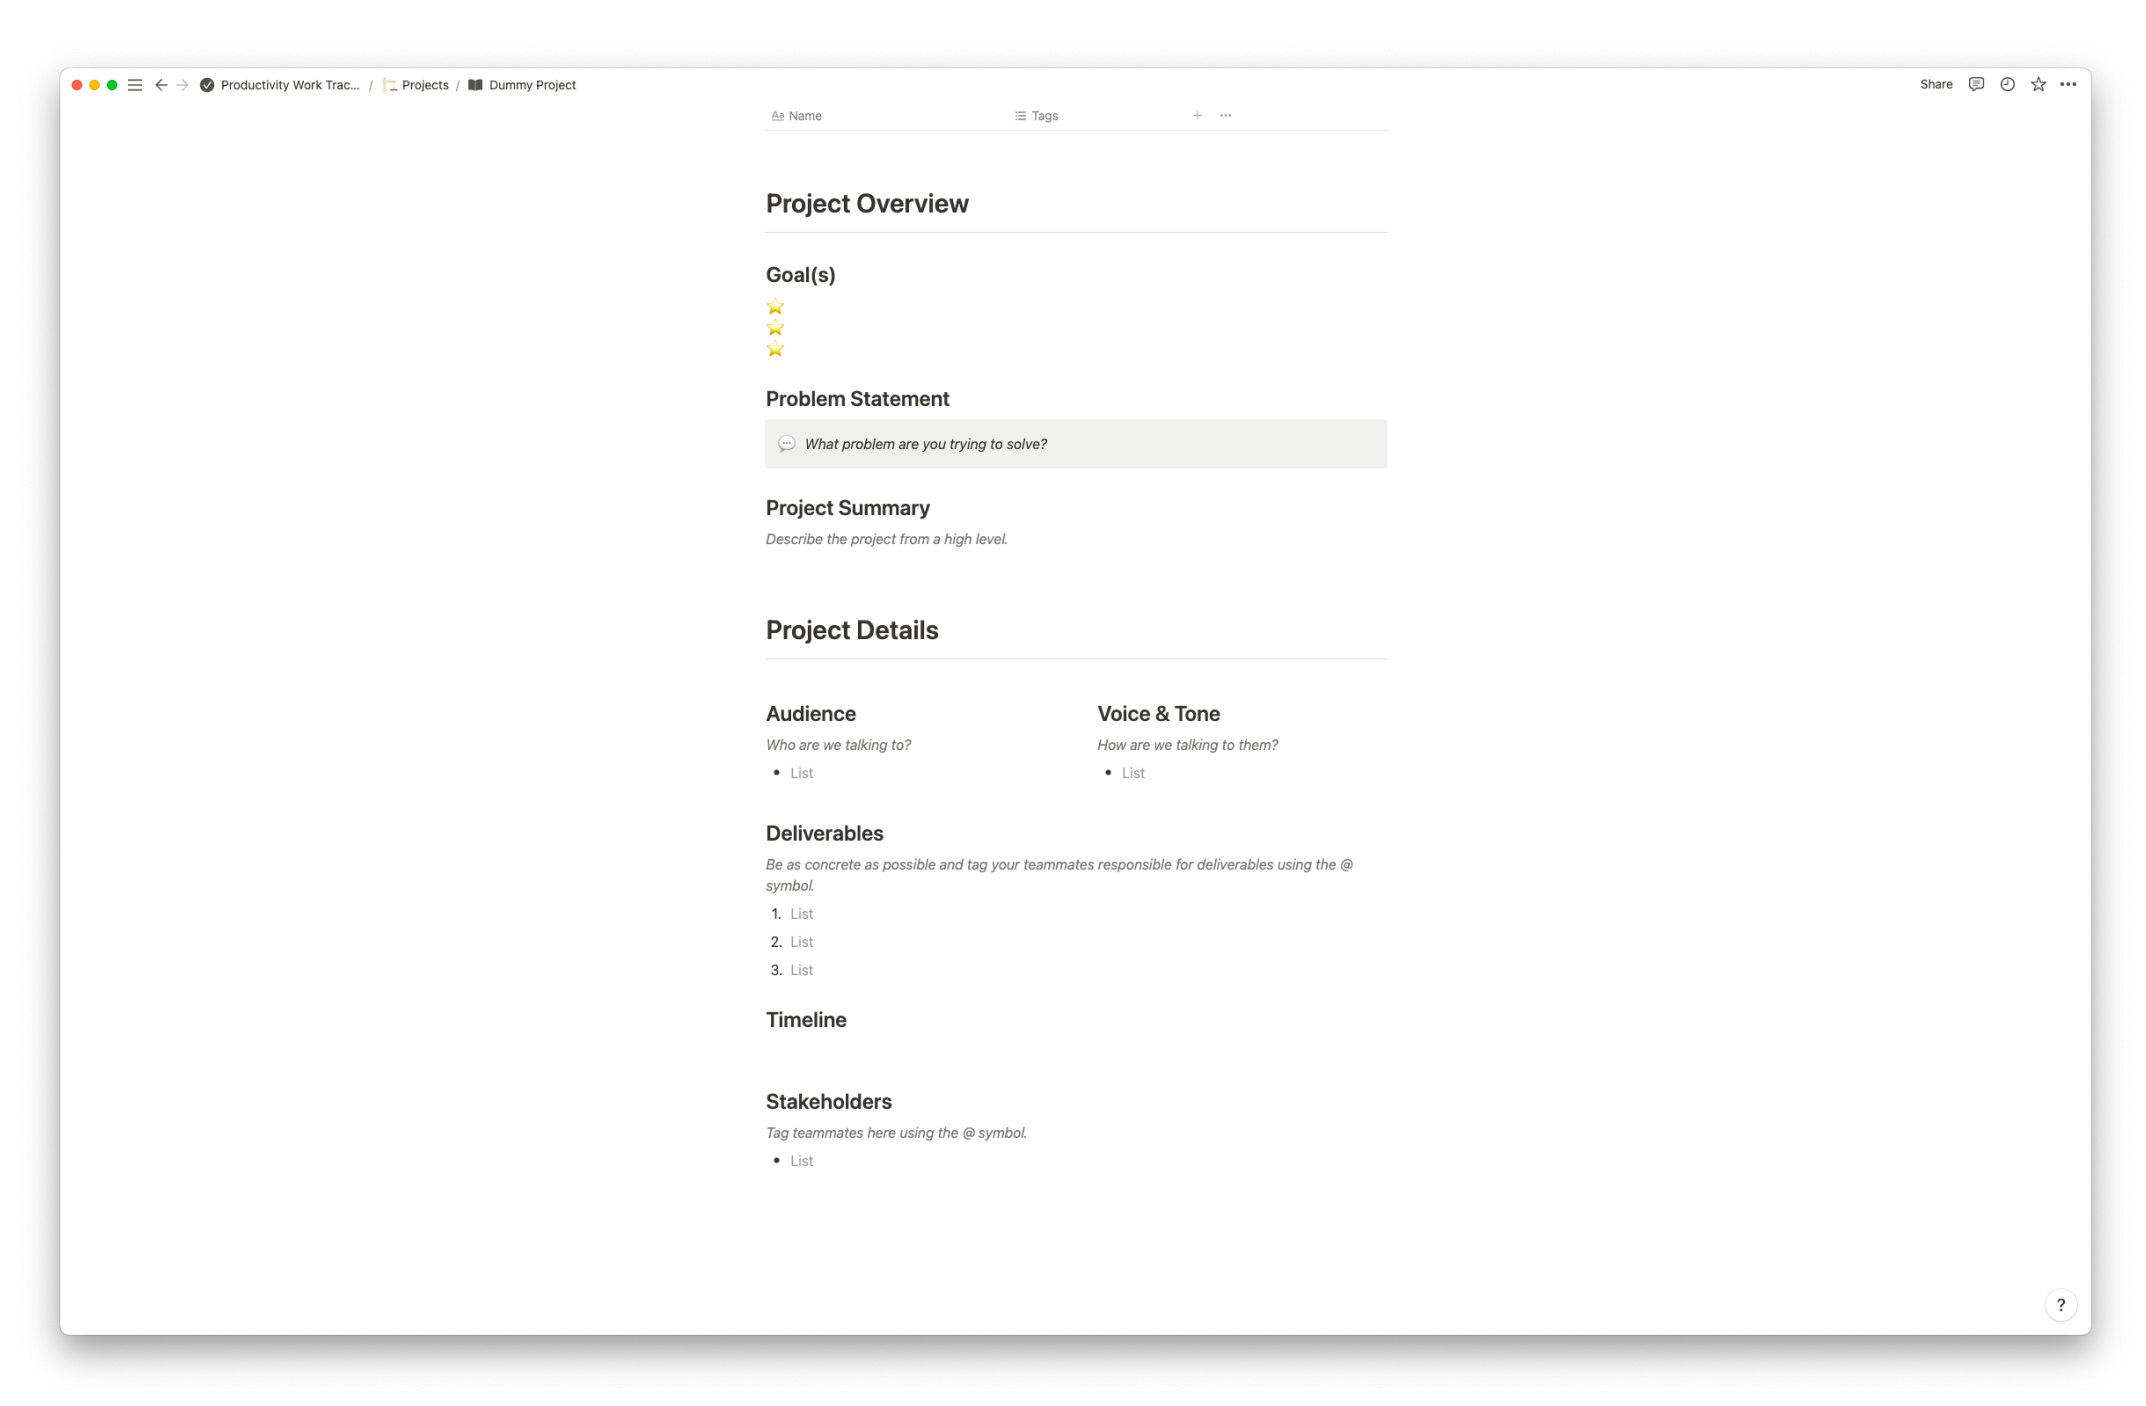
Task: Click the callout speech bubble icon
Action: (787, 444)
